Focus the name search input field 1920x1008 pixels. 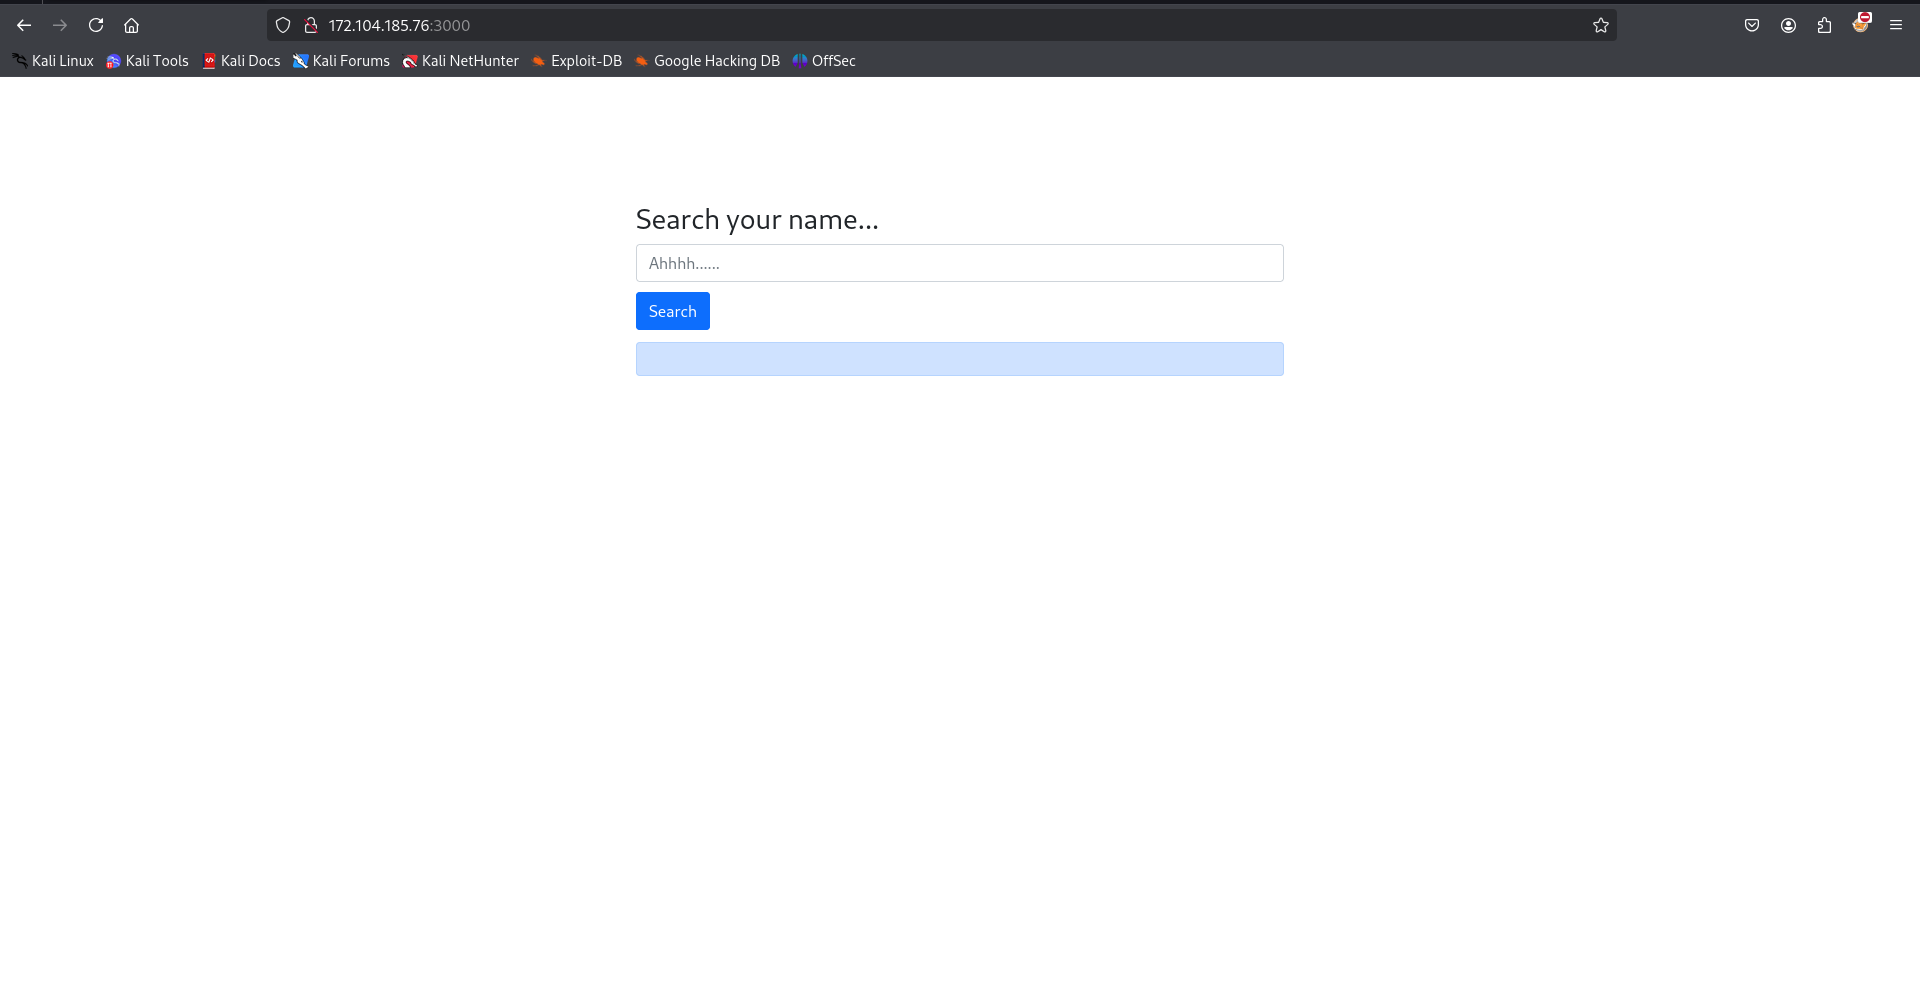coord(959,263)
